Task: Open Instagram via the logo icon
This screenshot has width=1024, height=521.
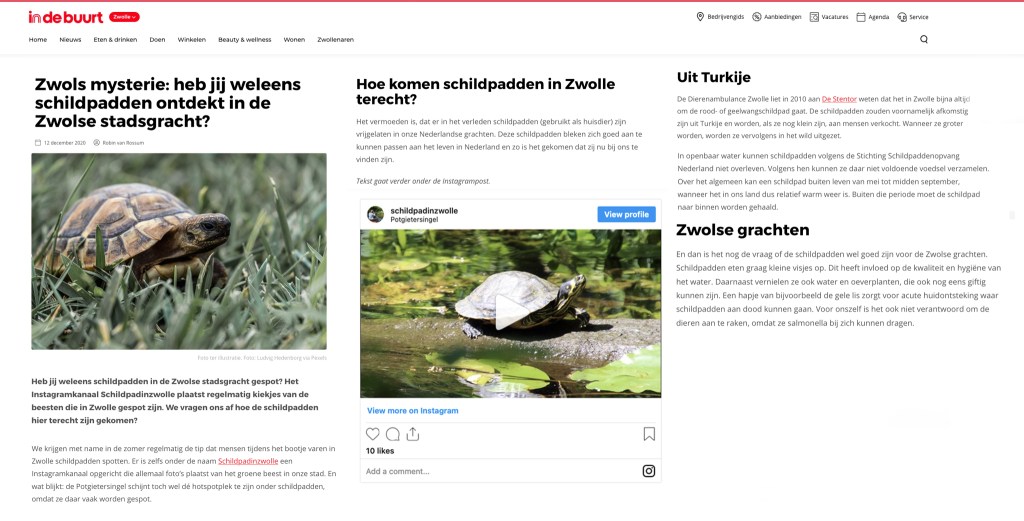Action: [648, 471]
